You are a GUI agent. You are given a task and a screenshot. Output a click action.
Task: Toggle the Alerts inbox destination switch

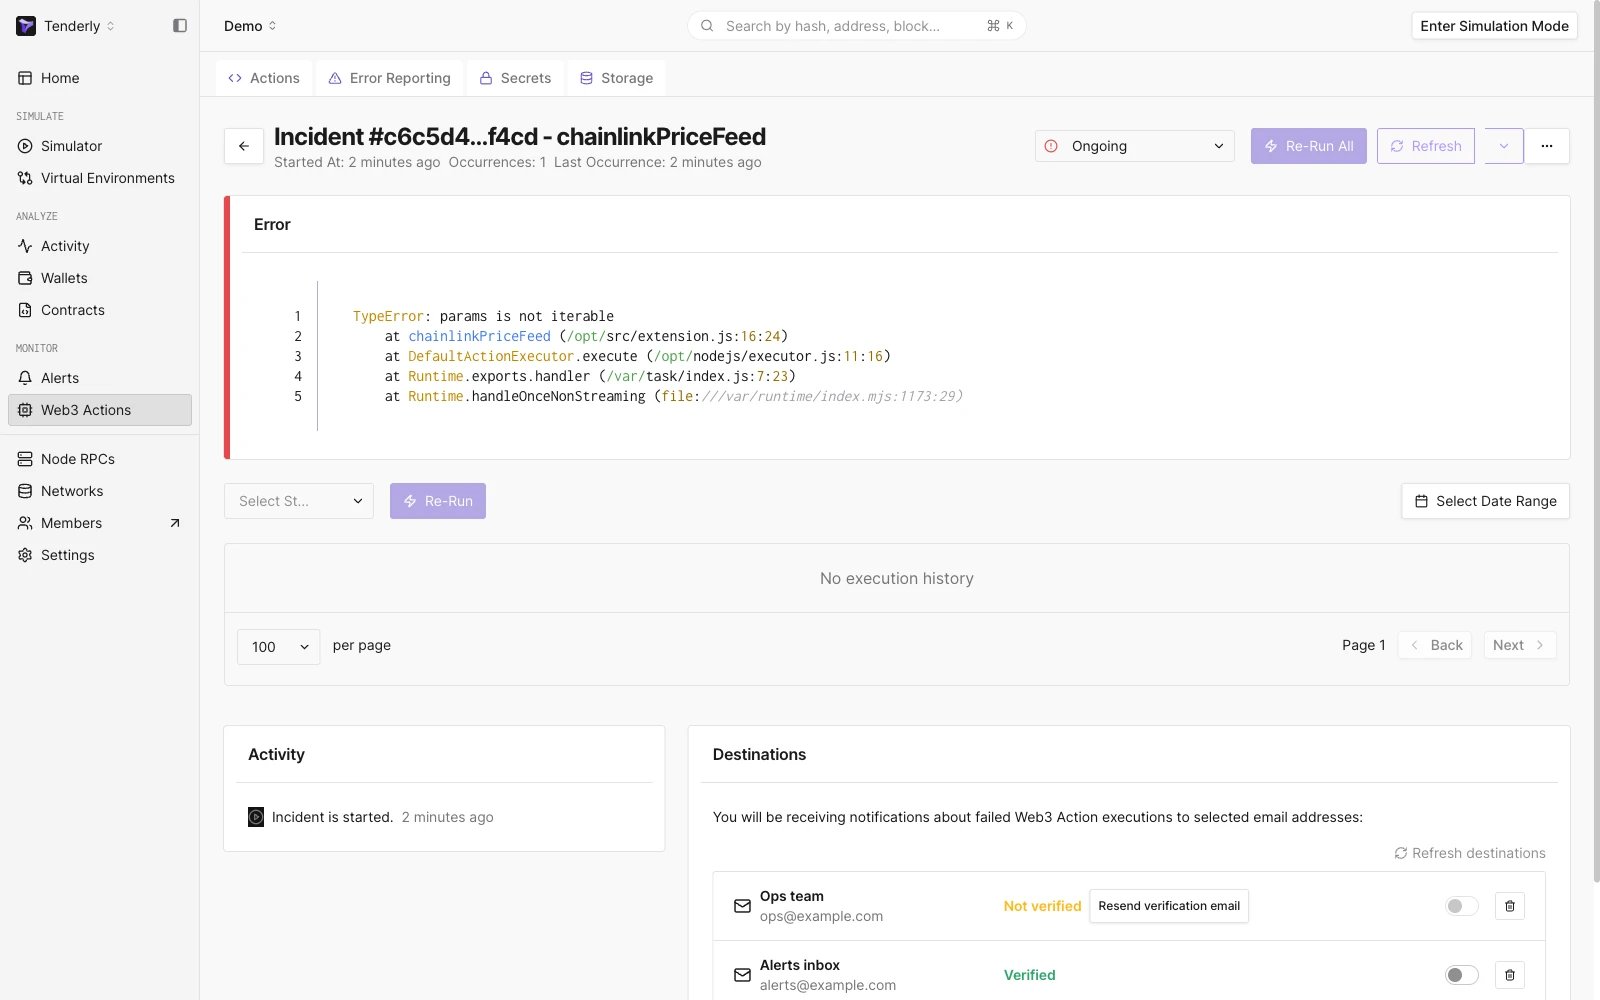pyautogui.click(x=1462, y=975)
